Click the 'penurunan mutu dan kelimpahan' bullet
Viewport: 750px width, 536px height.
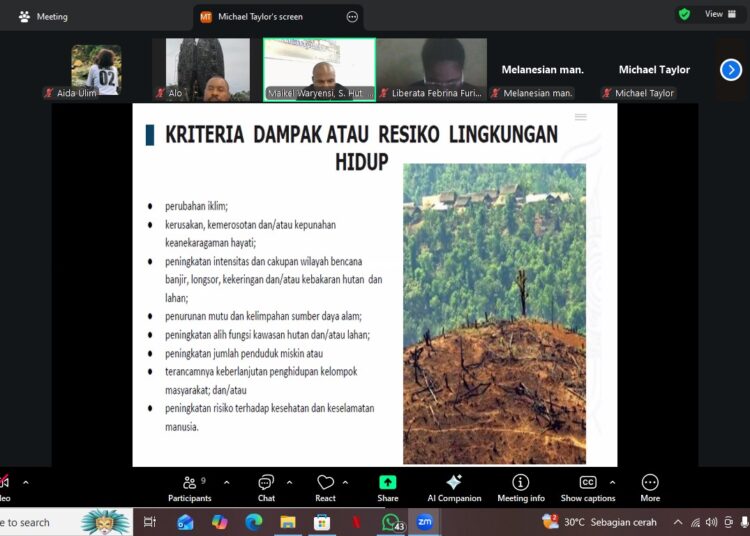point(263,316)
